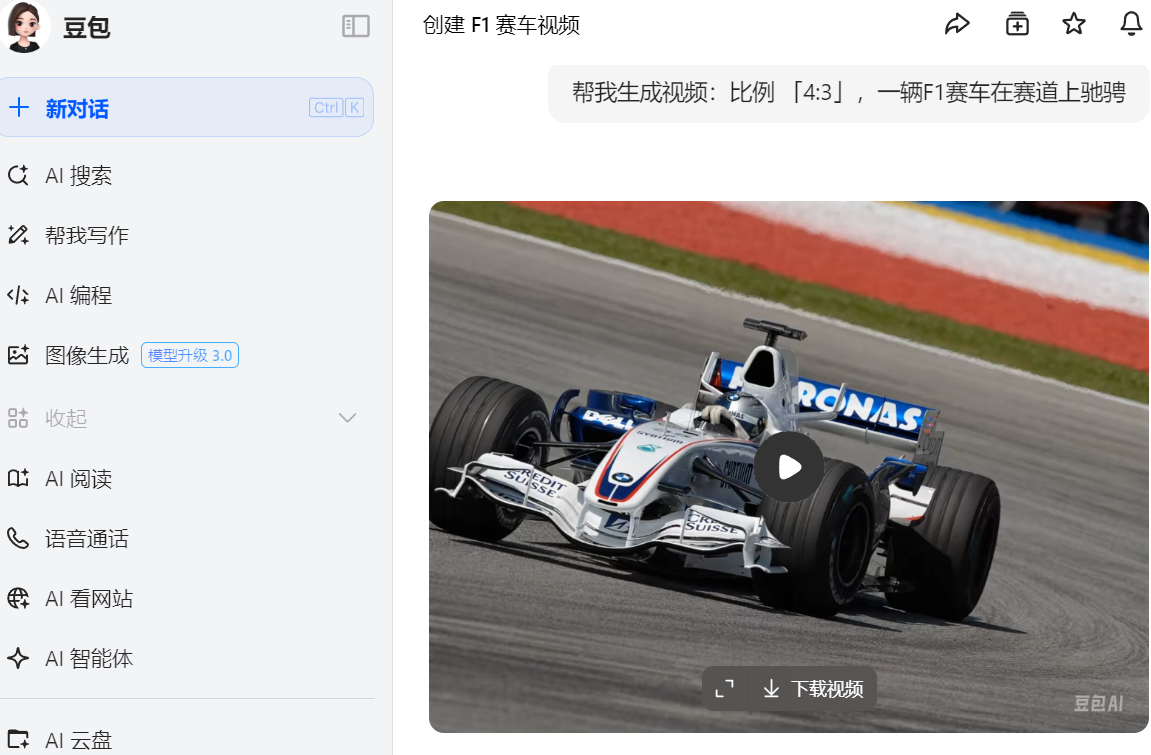The width and height of the screenshot is (1151, 755).
Task: Collapse the sidebar list via 收起 chevron
Action: (347, 418)
